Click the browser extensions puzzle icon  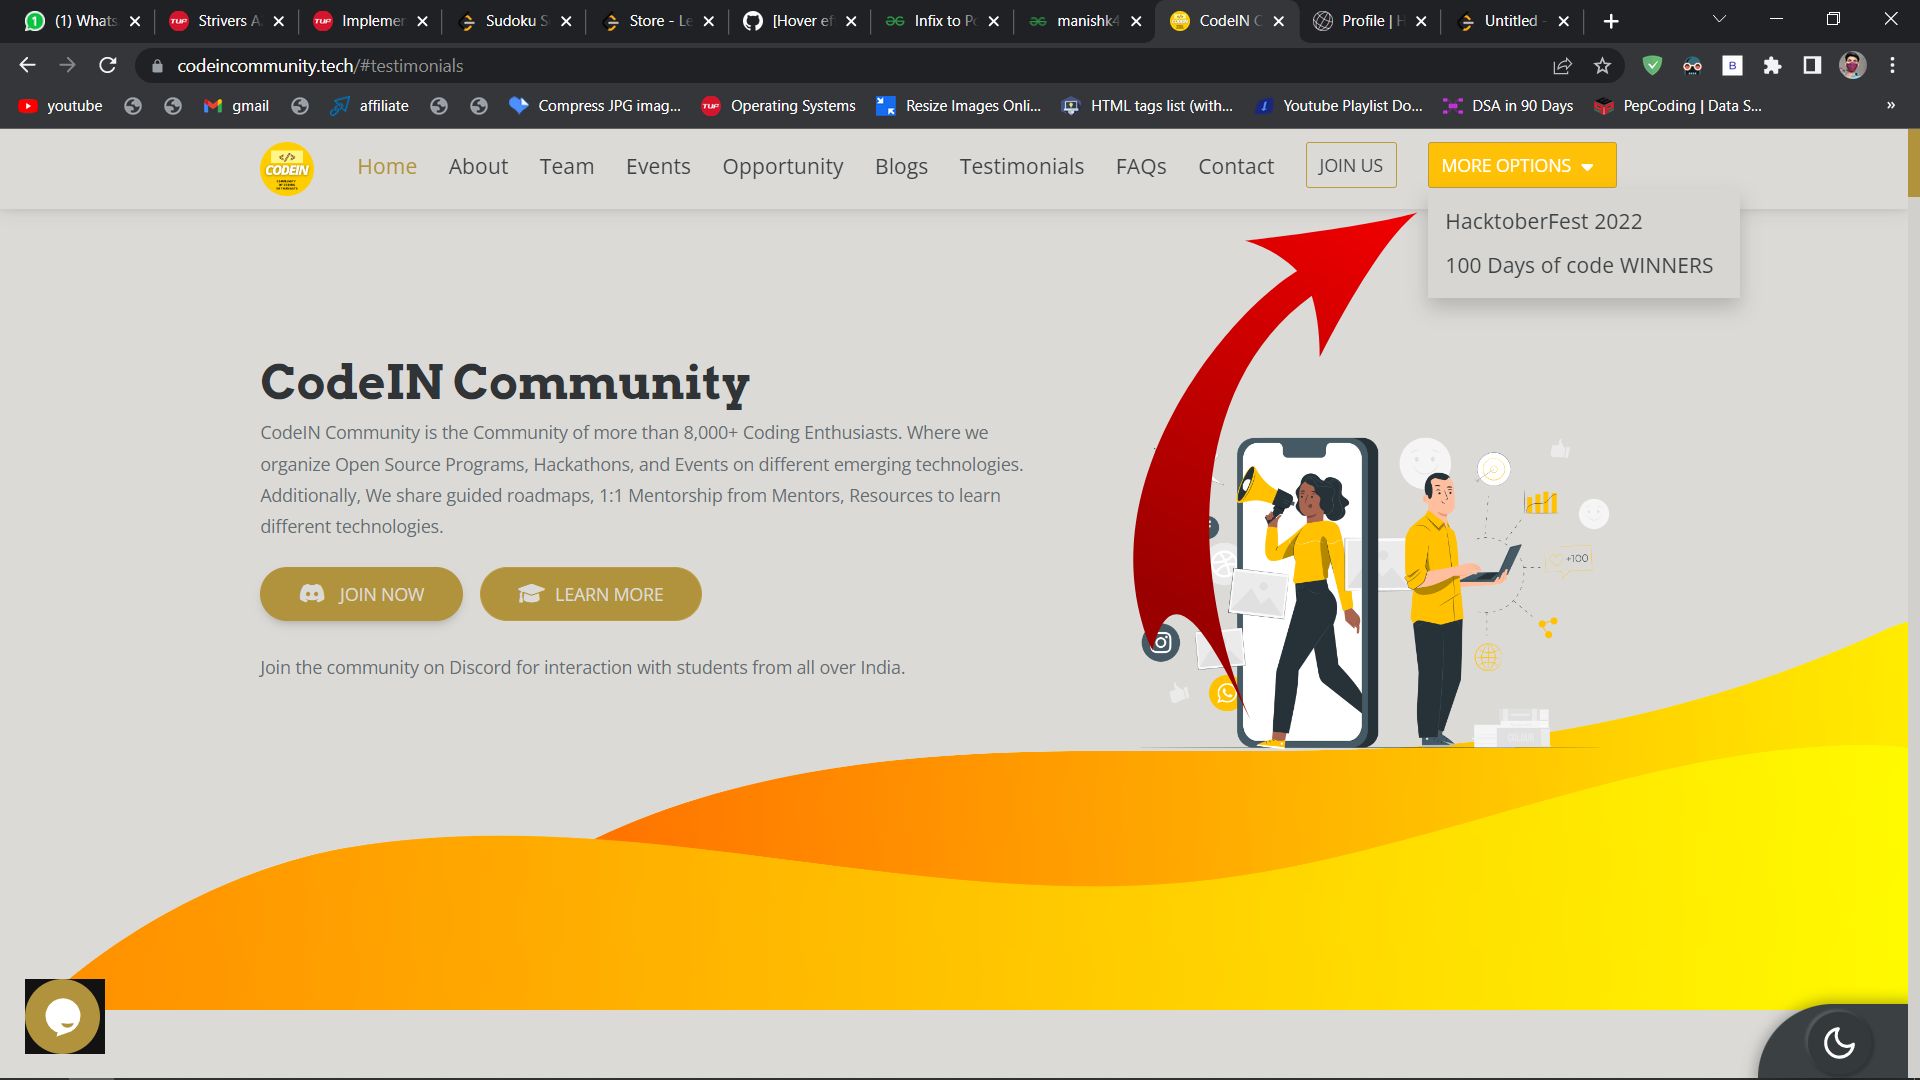1773,65
